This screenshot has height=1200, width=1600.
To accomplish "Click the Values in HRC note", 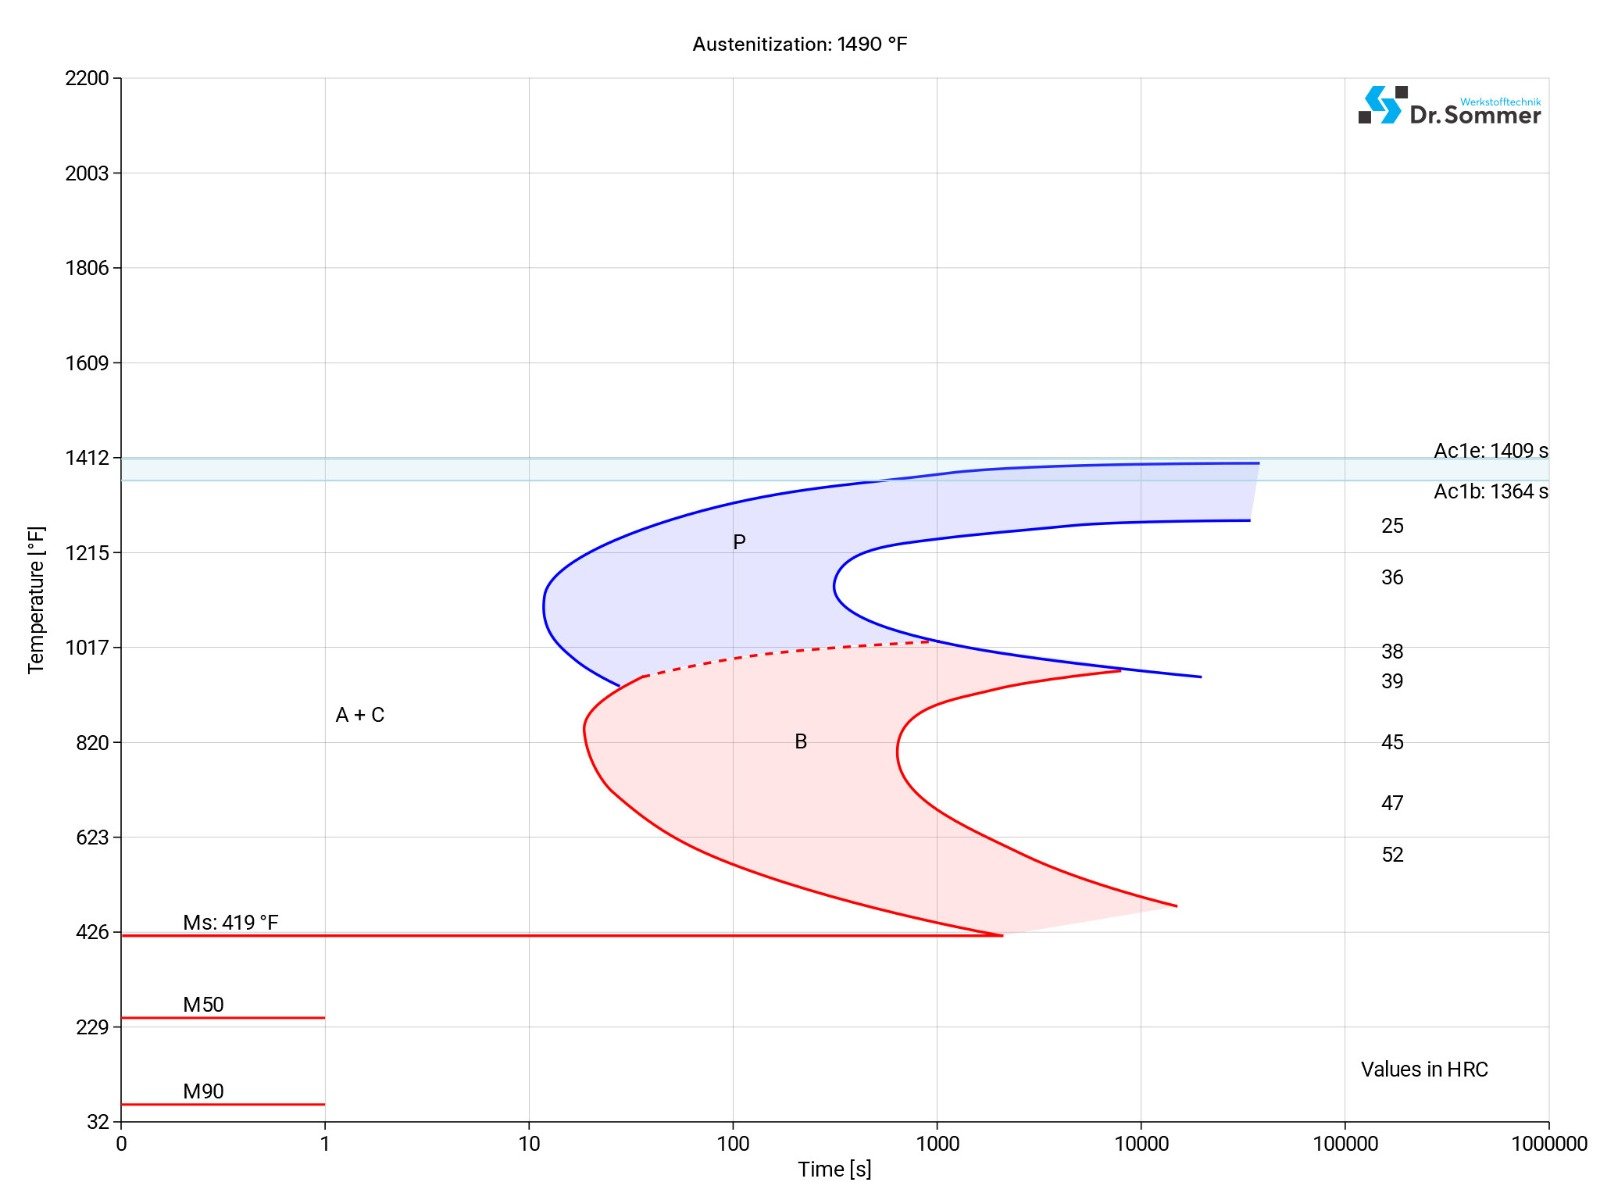I will coord(1424,1069).
